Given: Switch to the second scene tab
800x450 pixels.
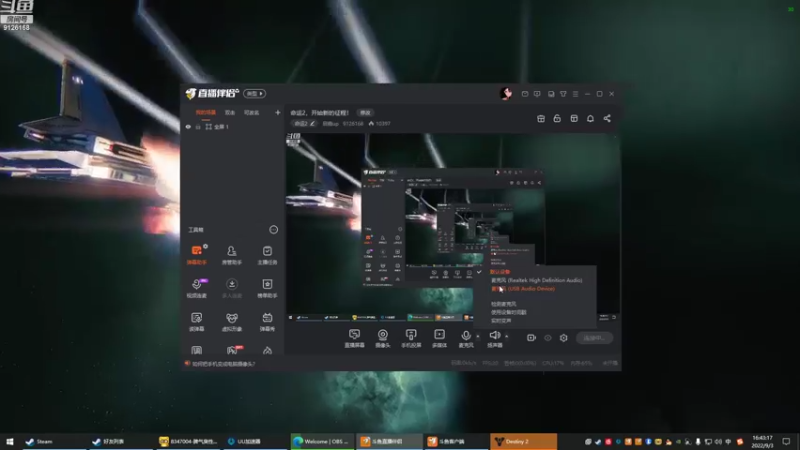Looking at the screenshot, I should pyautogui.click(x=230, y=113).
